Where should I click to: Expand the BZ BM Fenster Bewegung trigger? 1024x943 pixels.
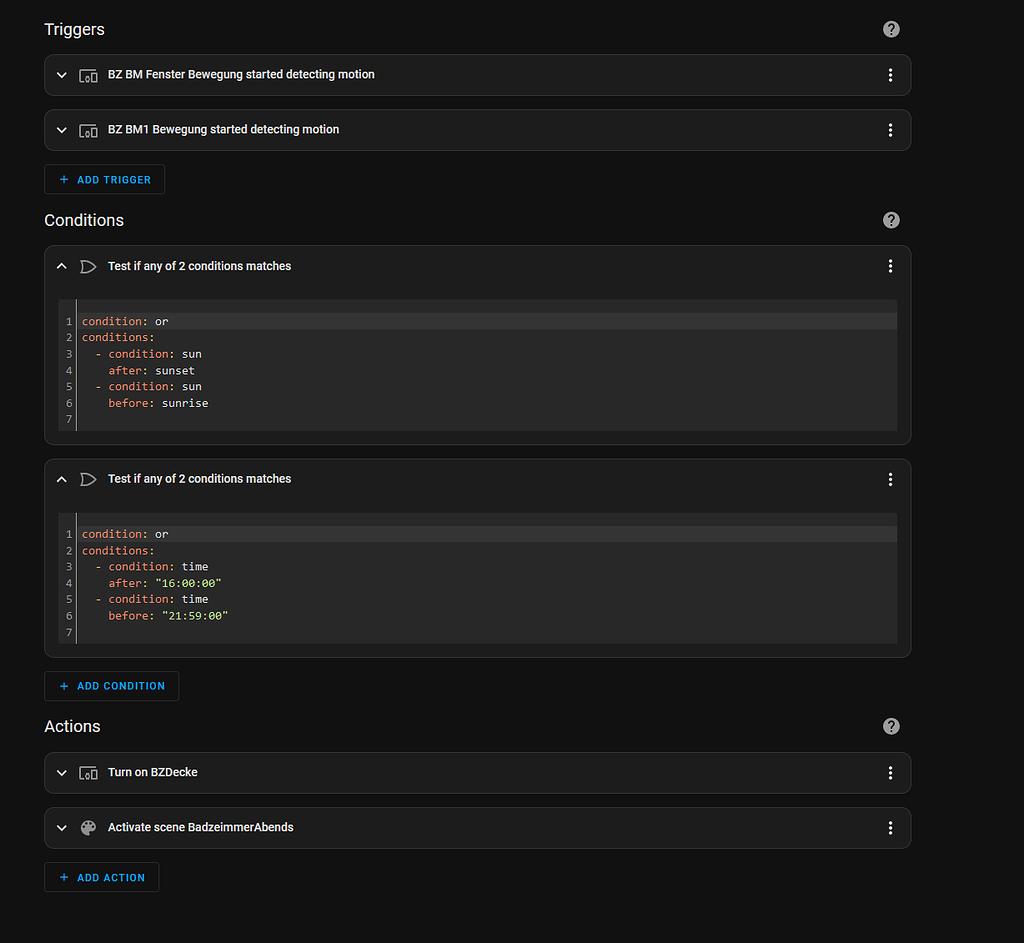click(62, 75)
